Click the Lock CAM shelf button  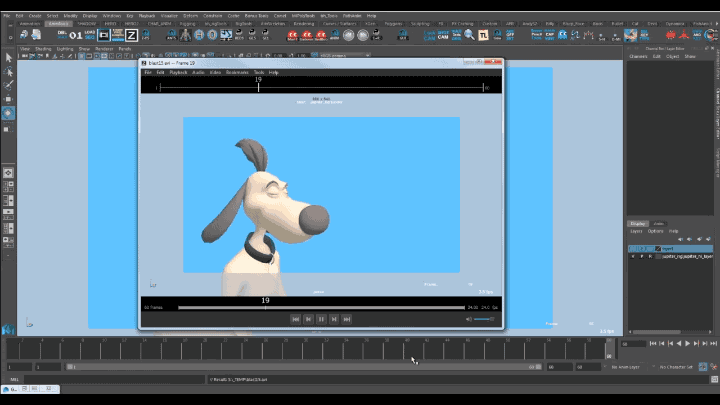tap(429, 35)
